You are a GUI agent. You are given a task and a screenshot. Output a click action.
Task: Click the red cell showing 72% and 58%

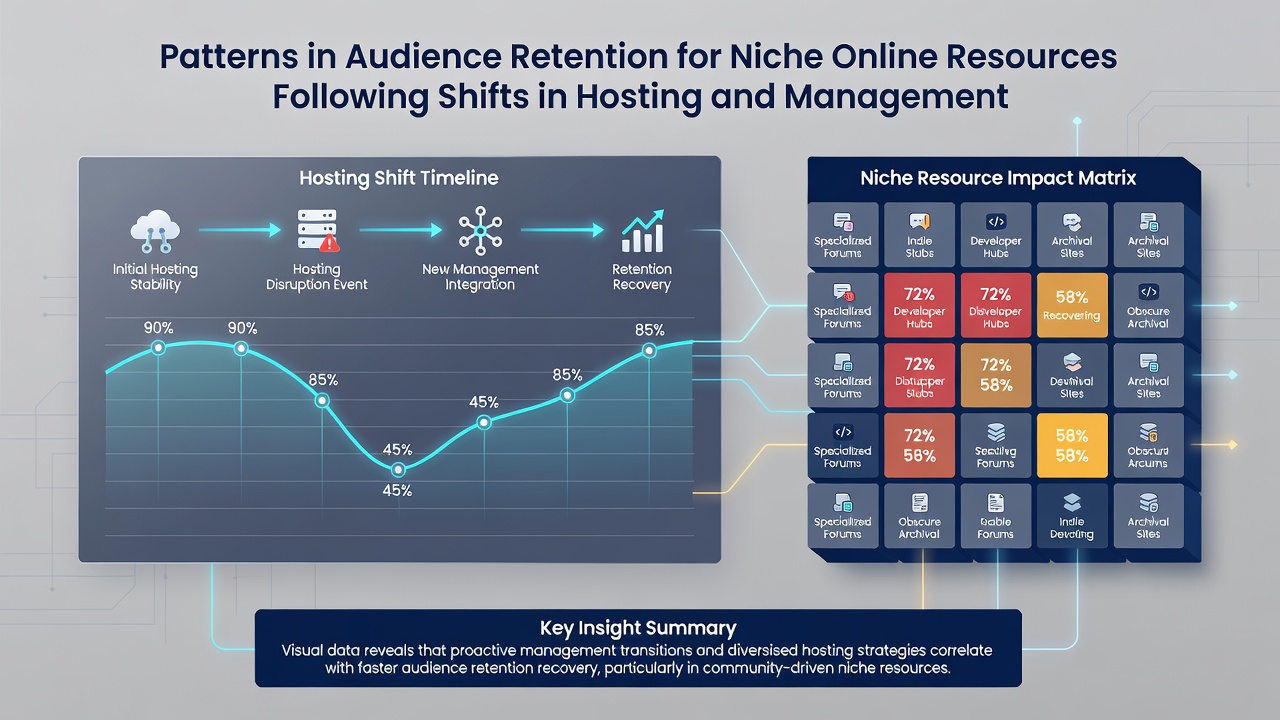919,445
